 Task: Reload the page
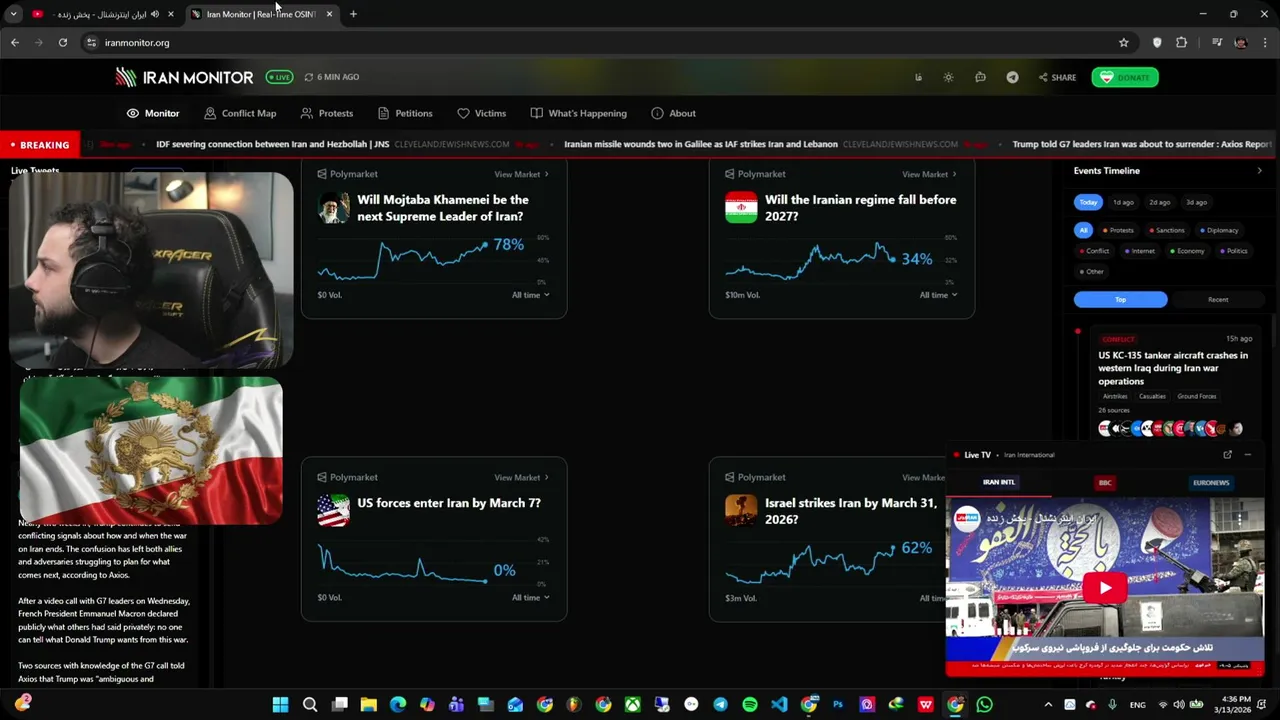[63, 43]
